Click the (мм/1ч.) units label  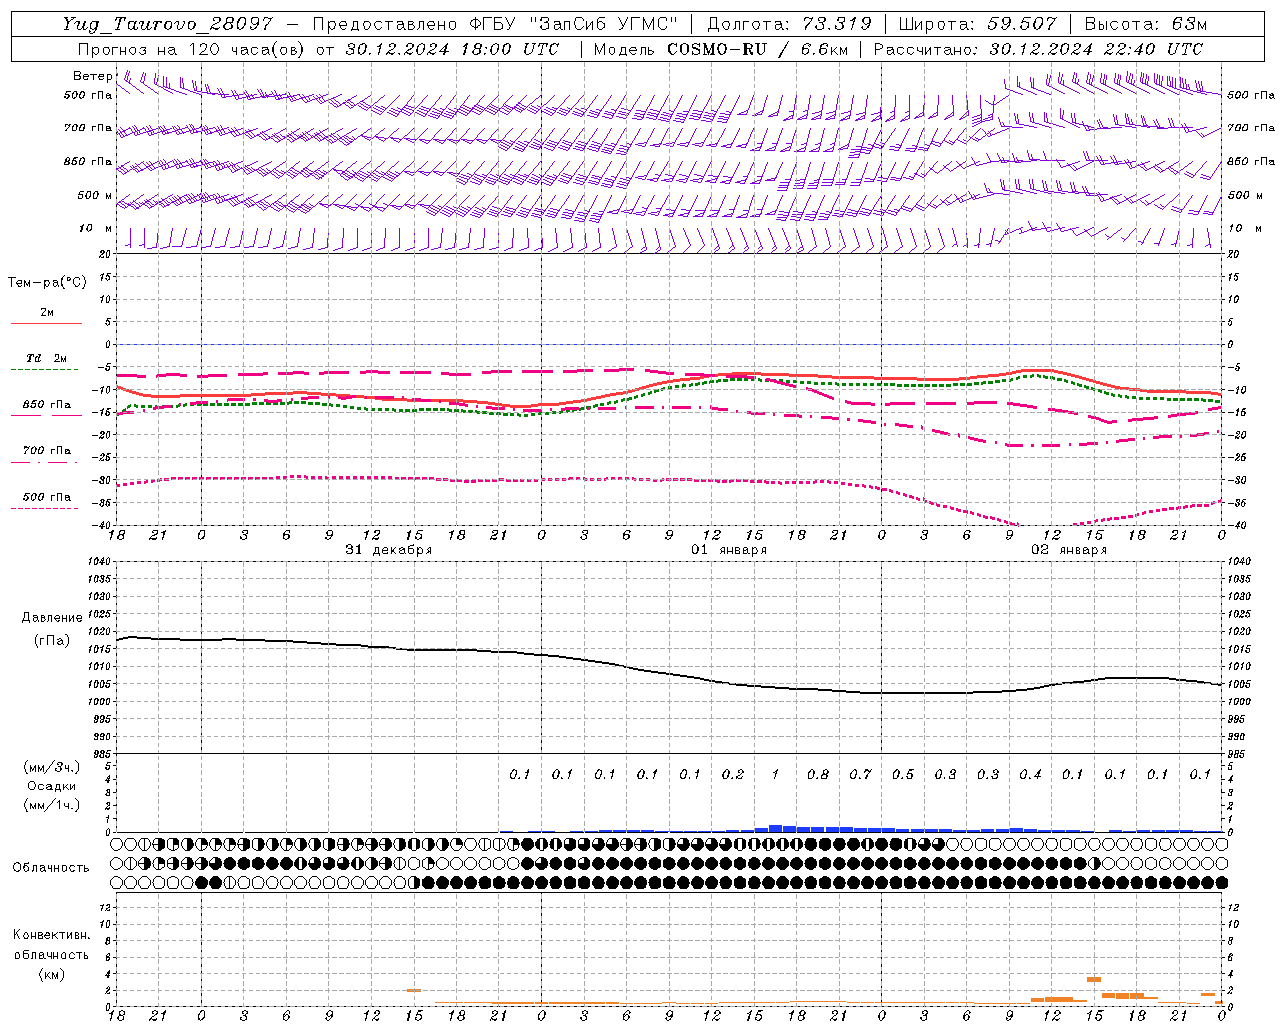click(51, 805)
